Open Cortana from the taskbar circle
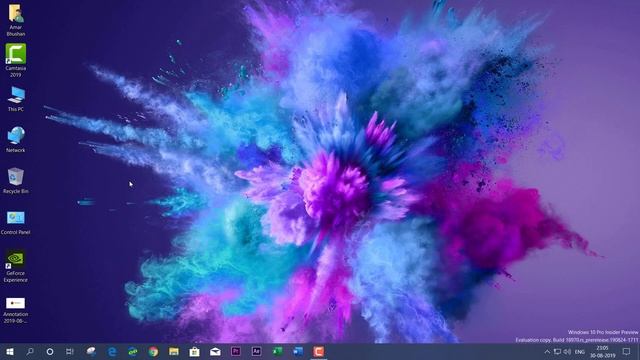Viewport: 640px width, 360px height. coord(50,351)
